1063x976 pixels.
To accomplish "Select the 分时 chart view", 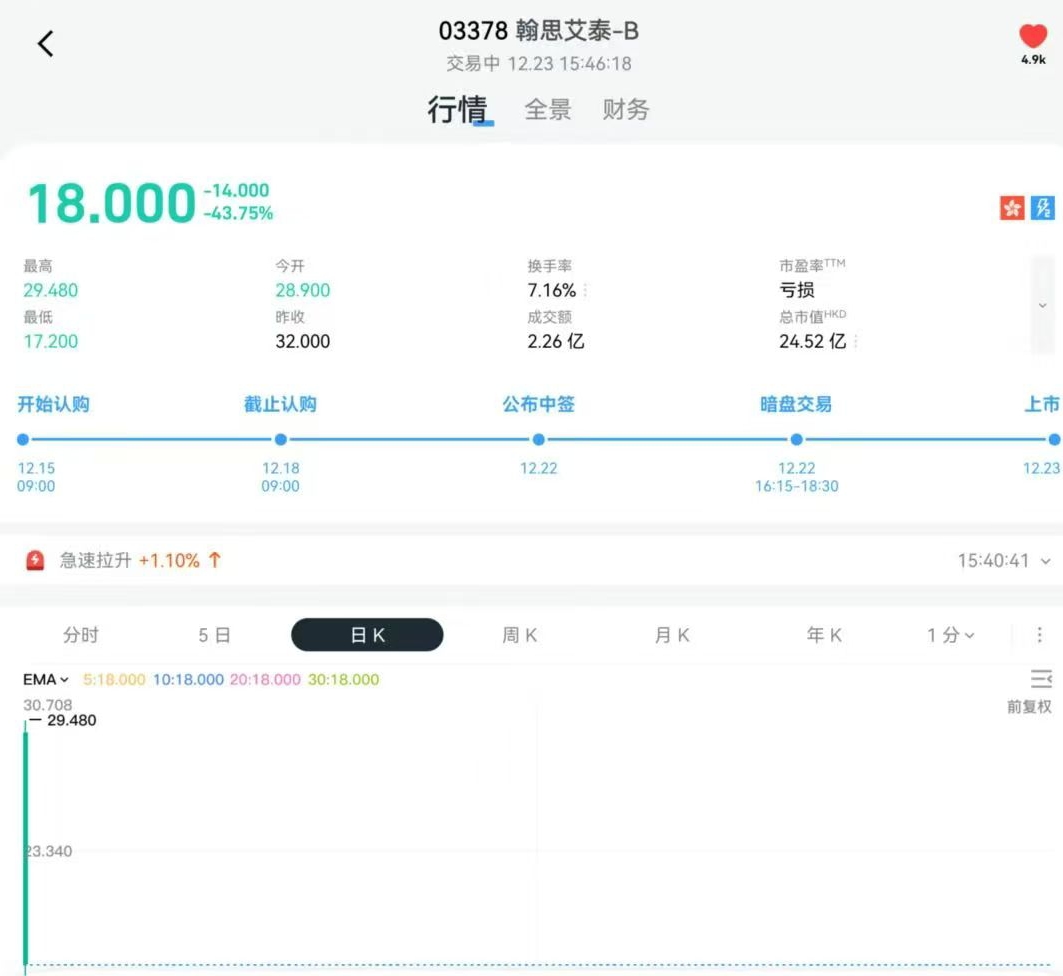I will [81, 635].
